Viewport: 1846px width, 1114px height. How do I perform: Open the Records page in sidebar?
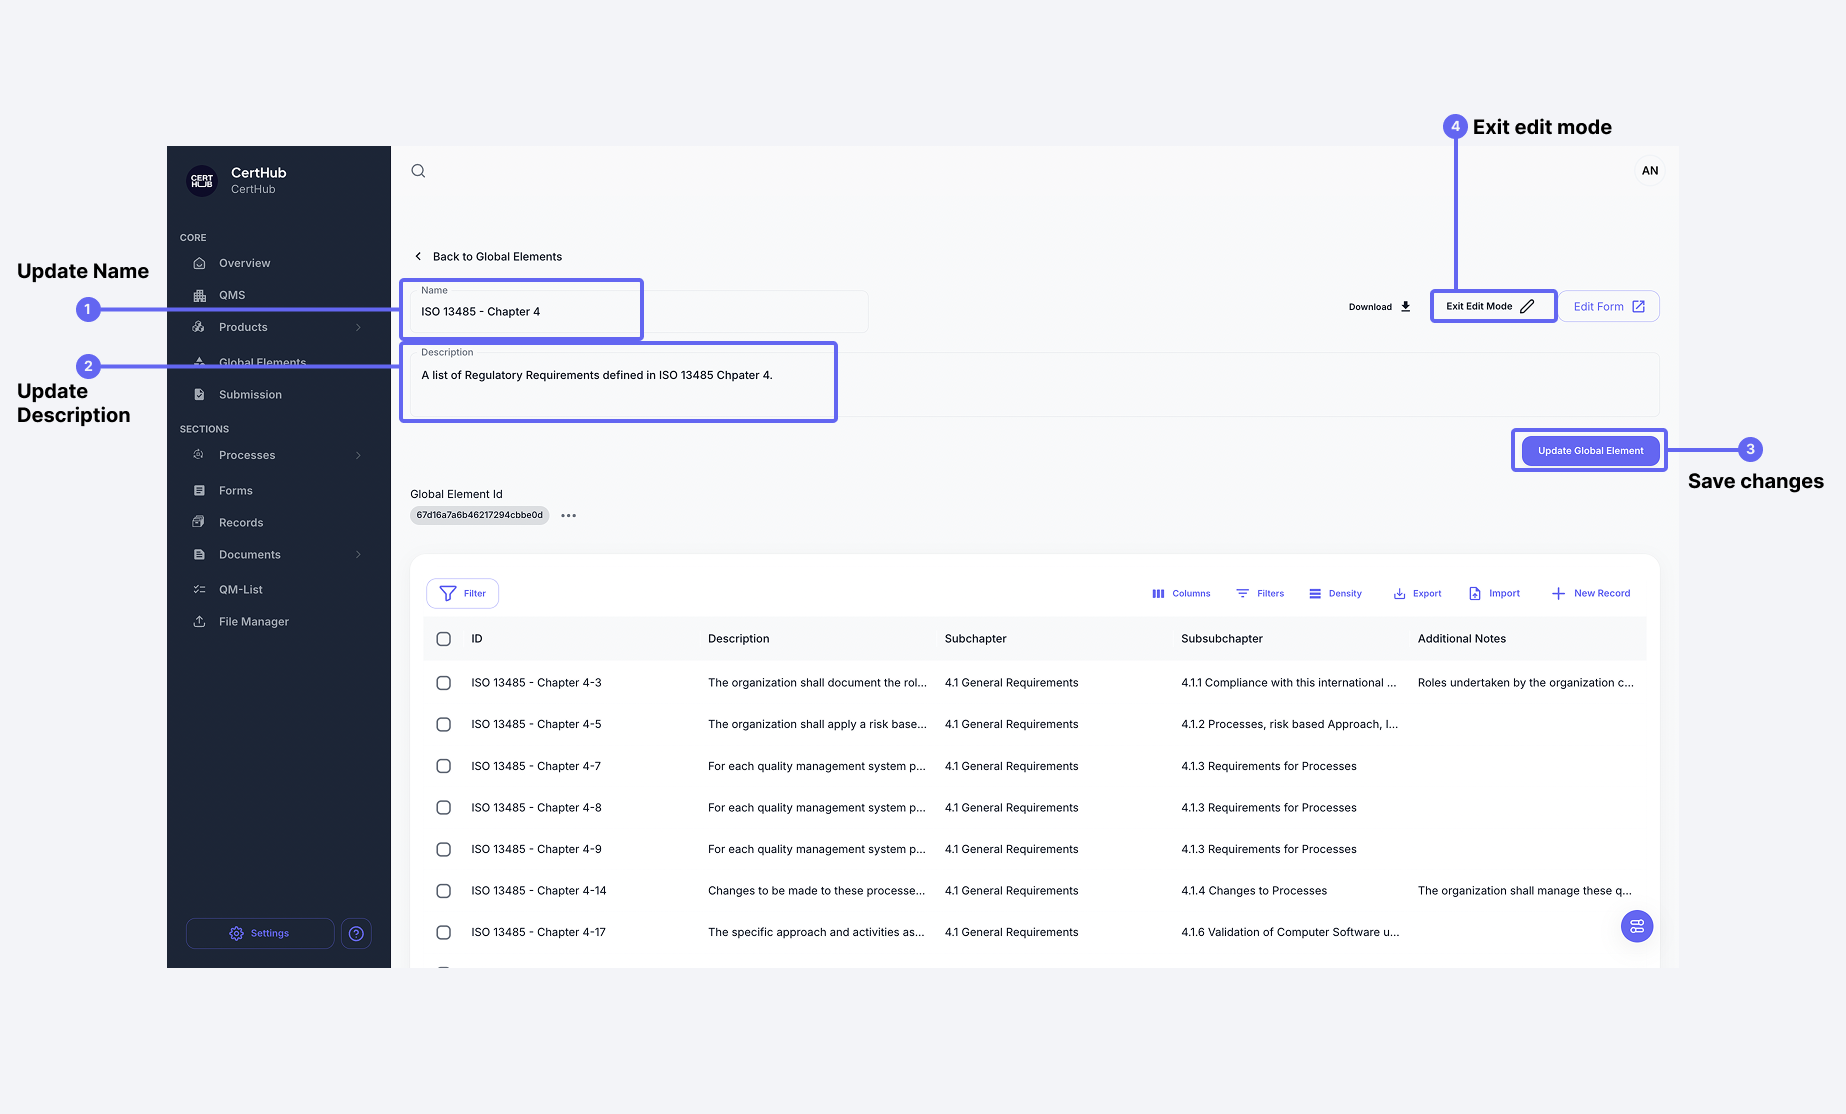coord(241,523)
